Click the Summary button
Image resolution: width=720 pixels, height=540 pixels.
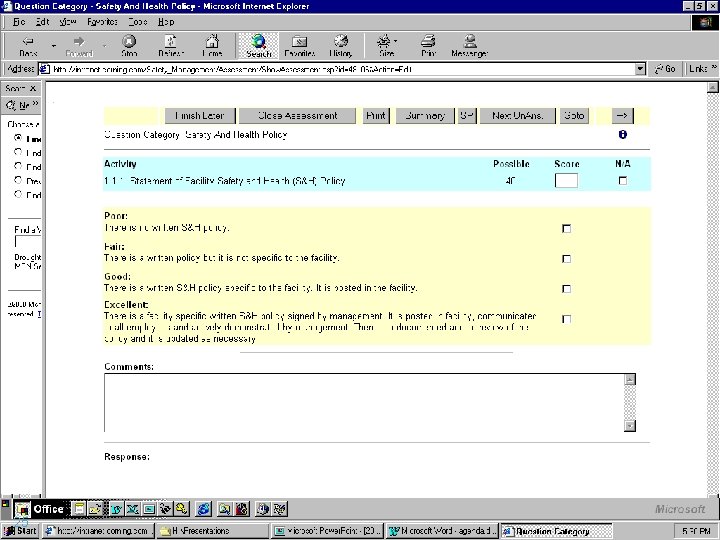pyautogui.click(x=425, y=116)
